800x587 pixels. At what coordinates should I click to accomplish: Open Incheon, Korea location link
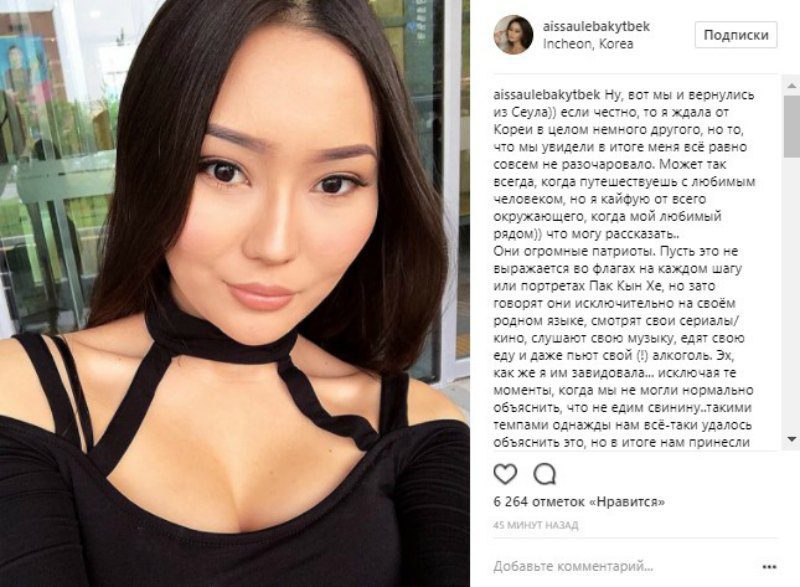[588, 44]
